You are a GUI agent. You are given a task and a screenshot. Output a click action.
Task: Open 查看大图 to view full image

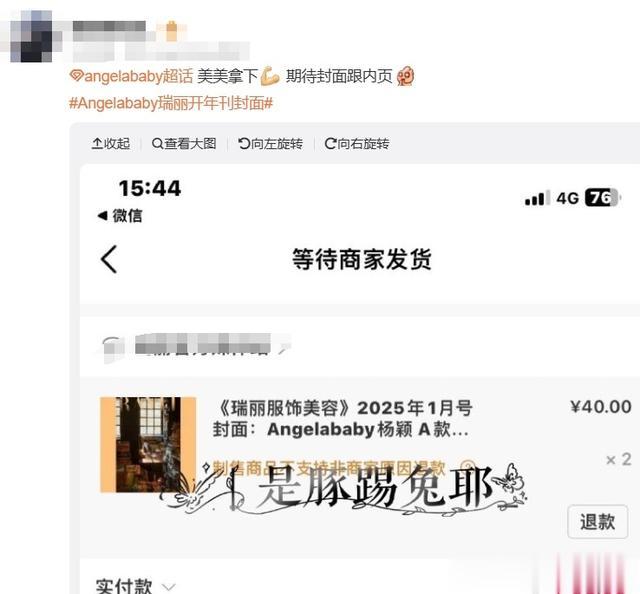(184, 143)
